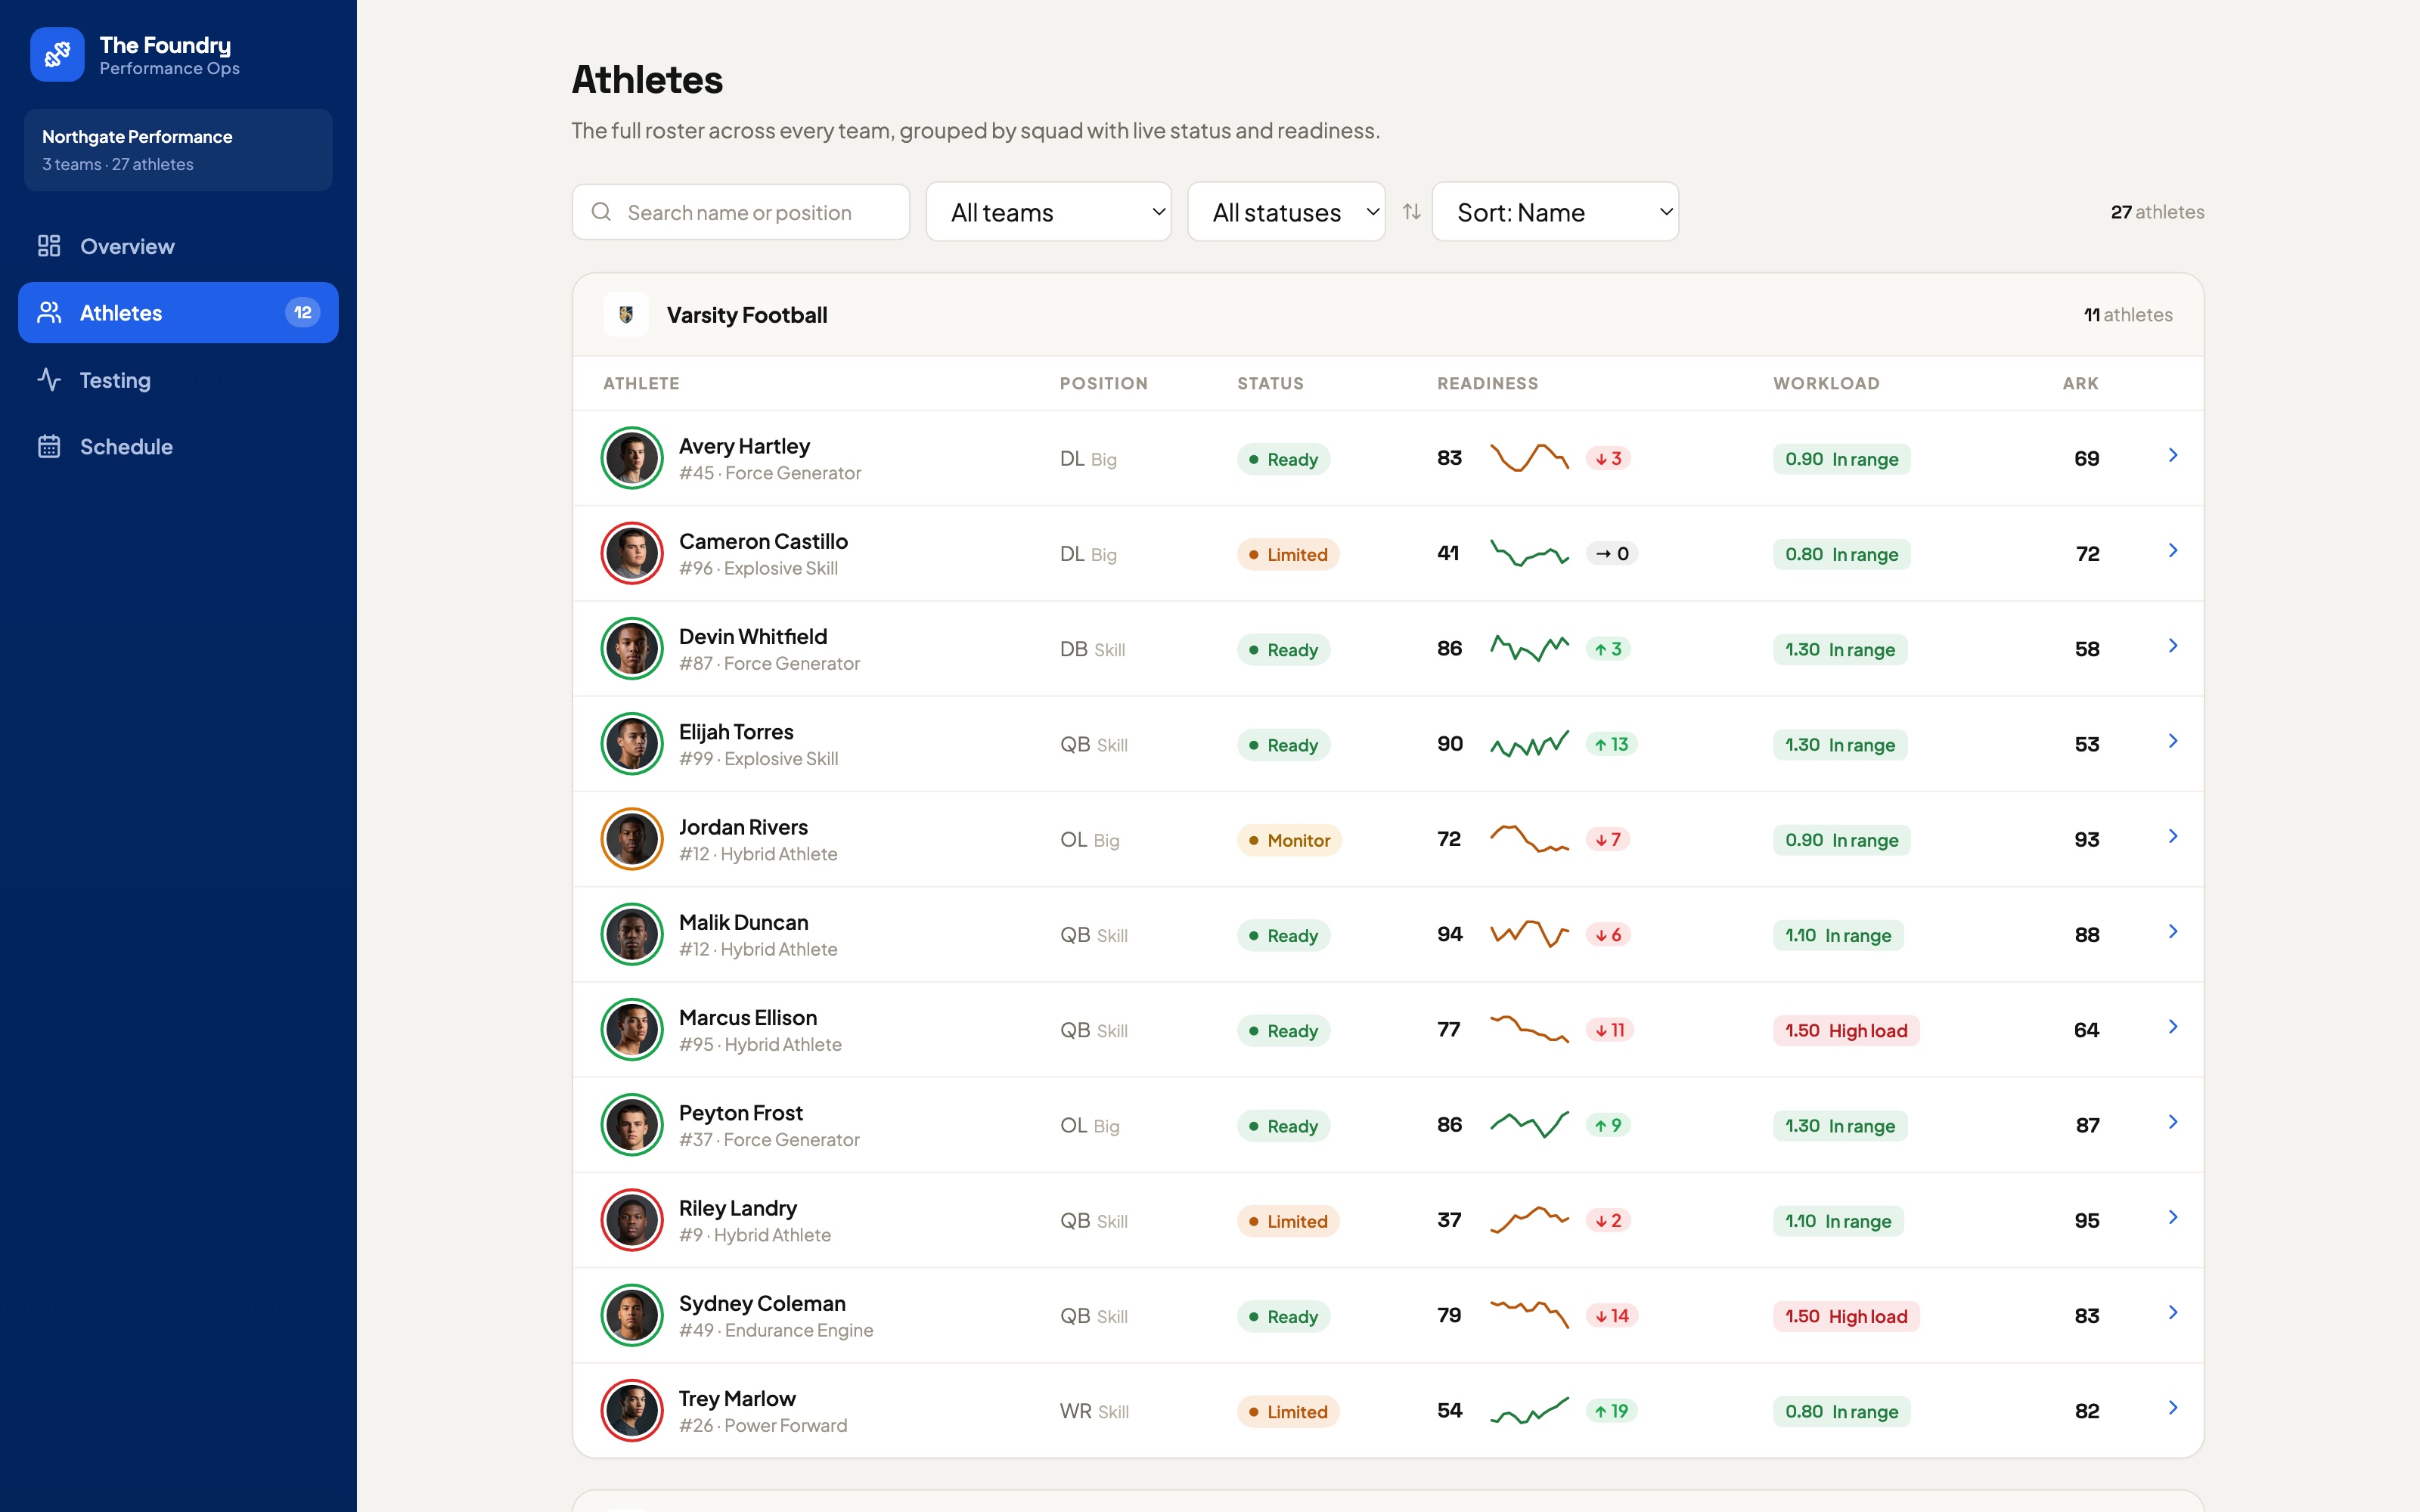Open Riley Landry's row chevron

point(2173,1217)
